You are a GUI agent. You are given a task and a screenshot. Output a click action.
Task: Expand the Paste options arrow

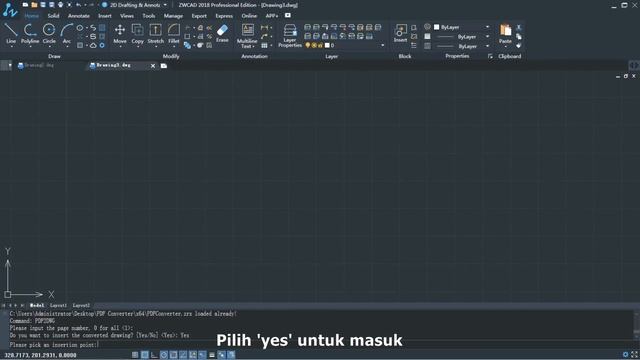point(505,47)
